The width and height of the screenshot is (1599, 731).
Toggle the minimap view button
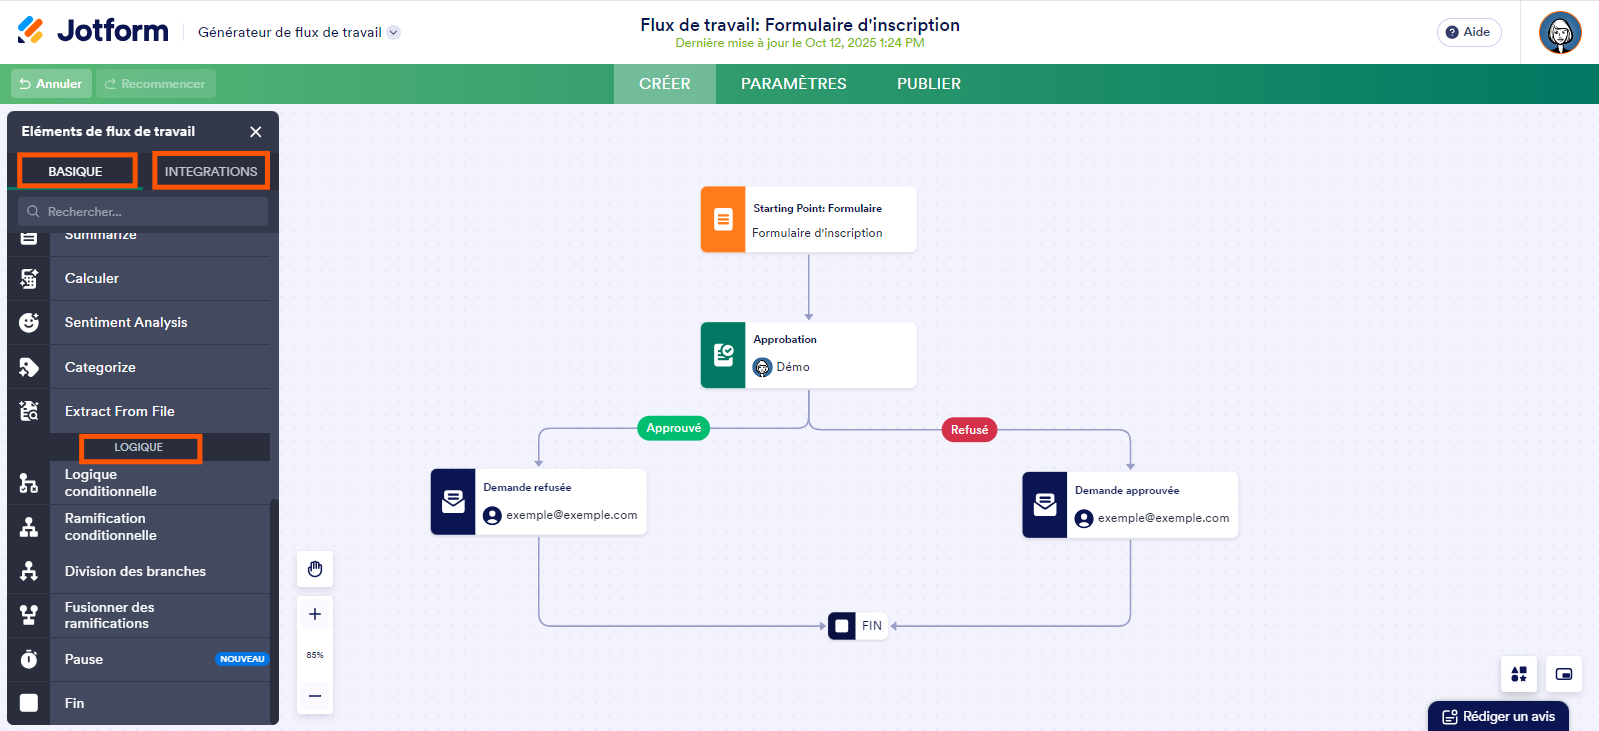[1564, 674]
